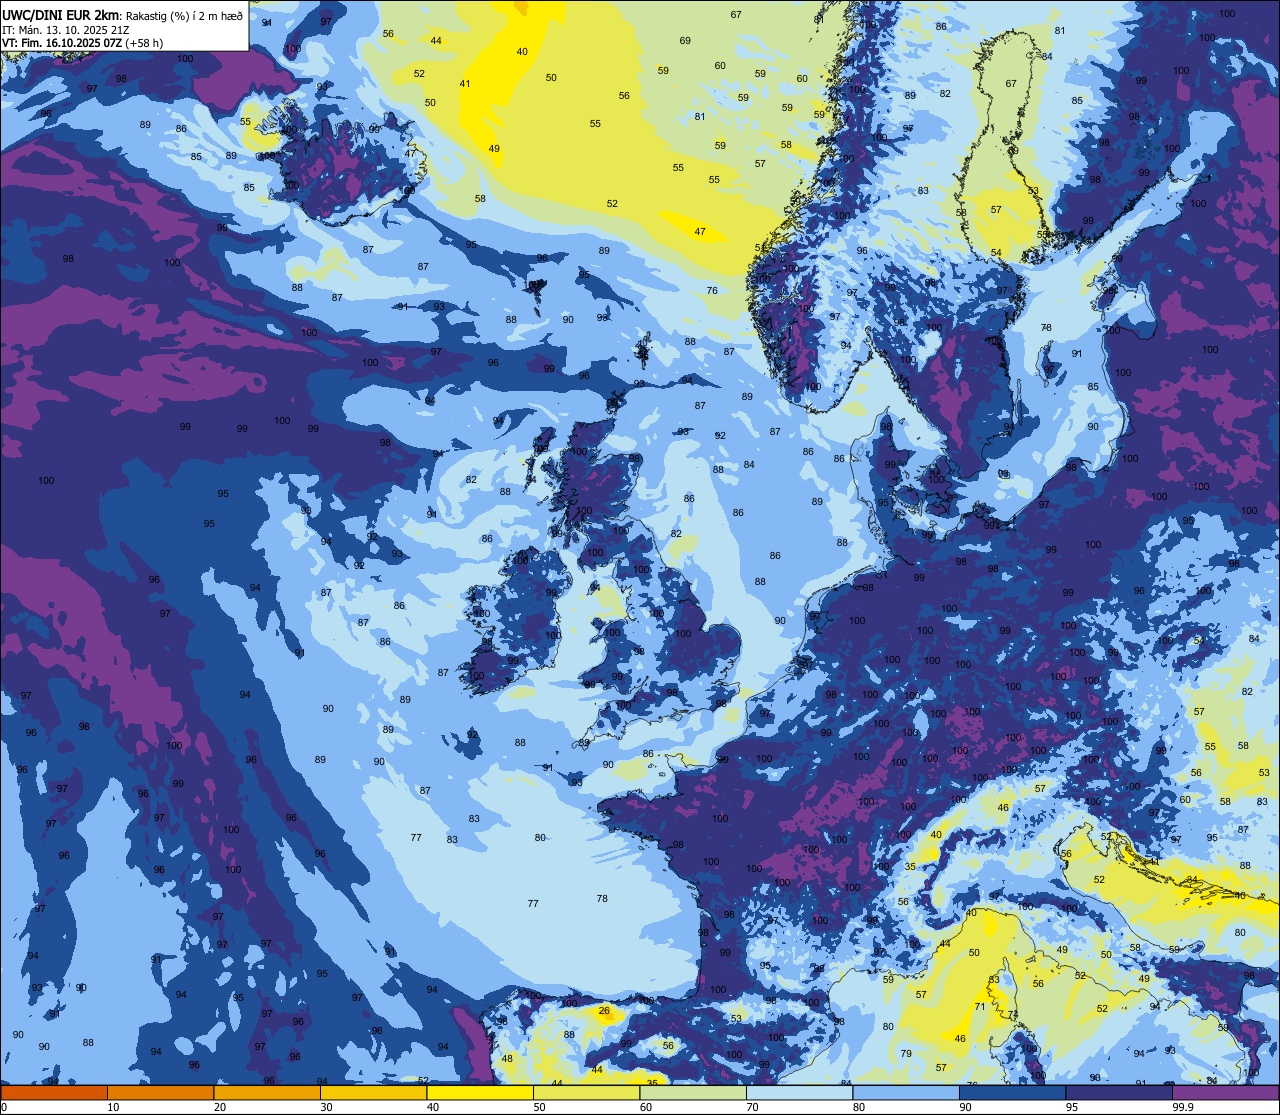Click the 'VT: Fim. 16.10.2025 07Z (+58 h)' line

[x=82, y=43]
